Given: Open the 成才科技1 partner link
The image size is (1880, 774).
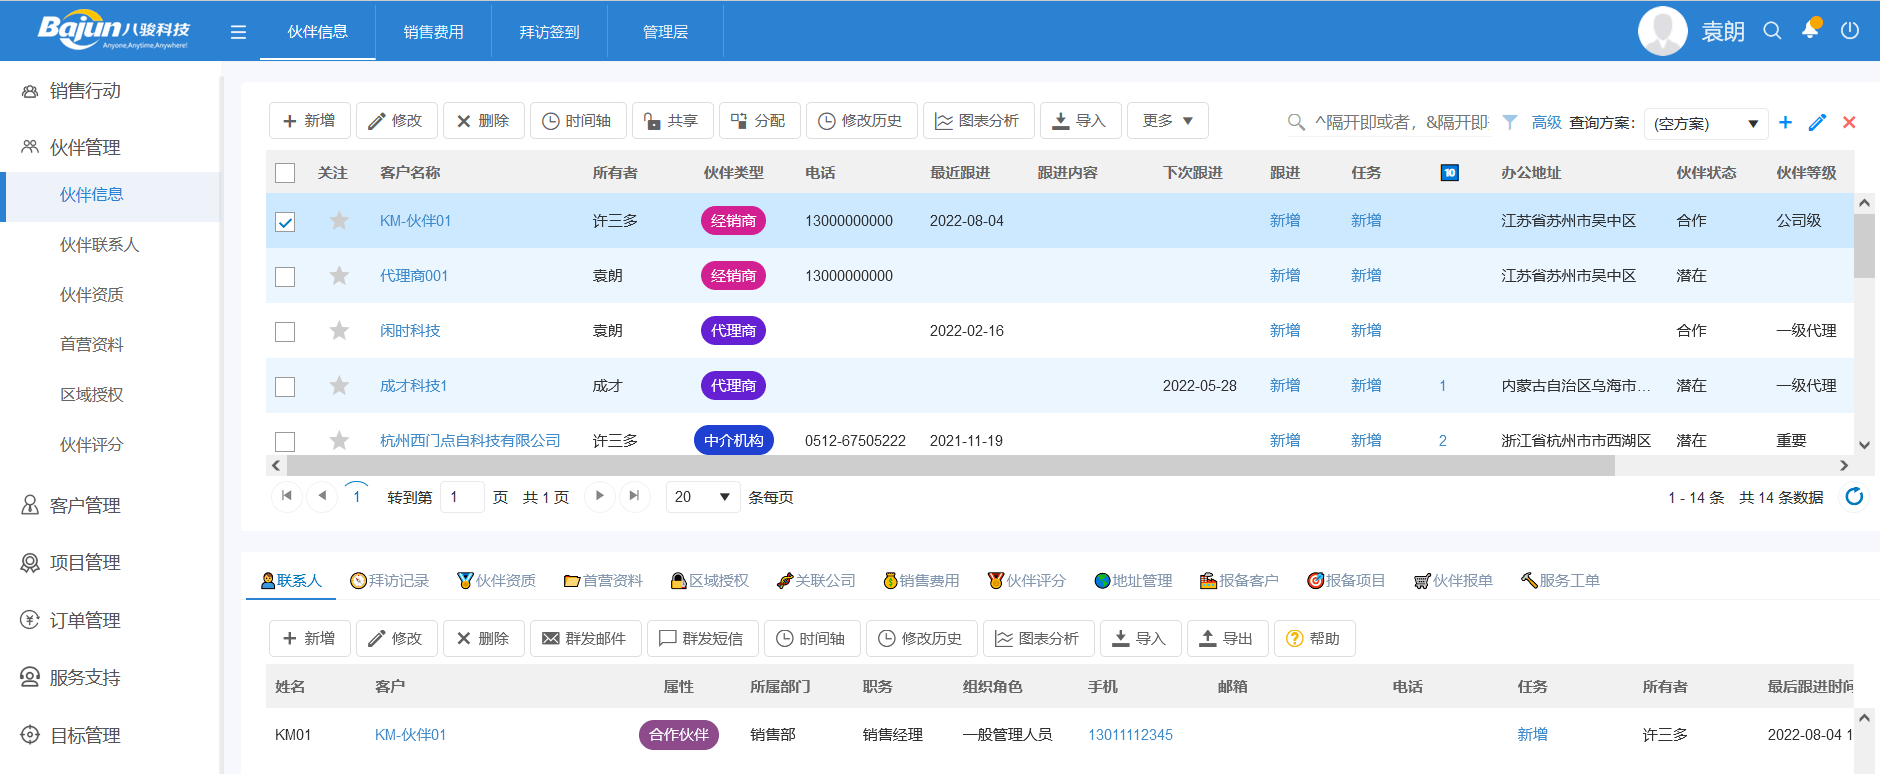Looking at the screenshot, I should pos(413,386).
